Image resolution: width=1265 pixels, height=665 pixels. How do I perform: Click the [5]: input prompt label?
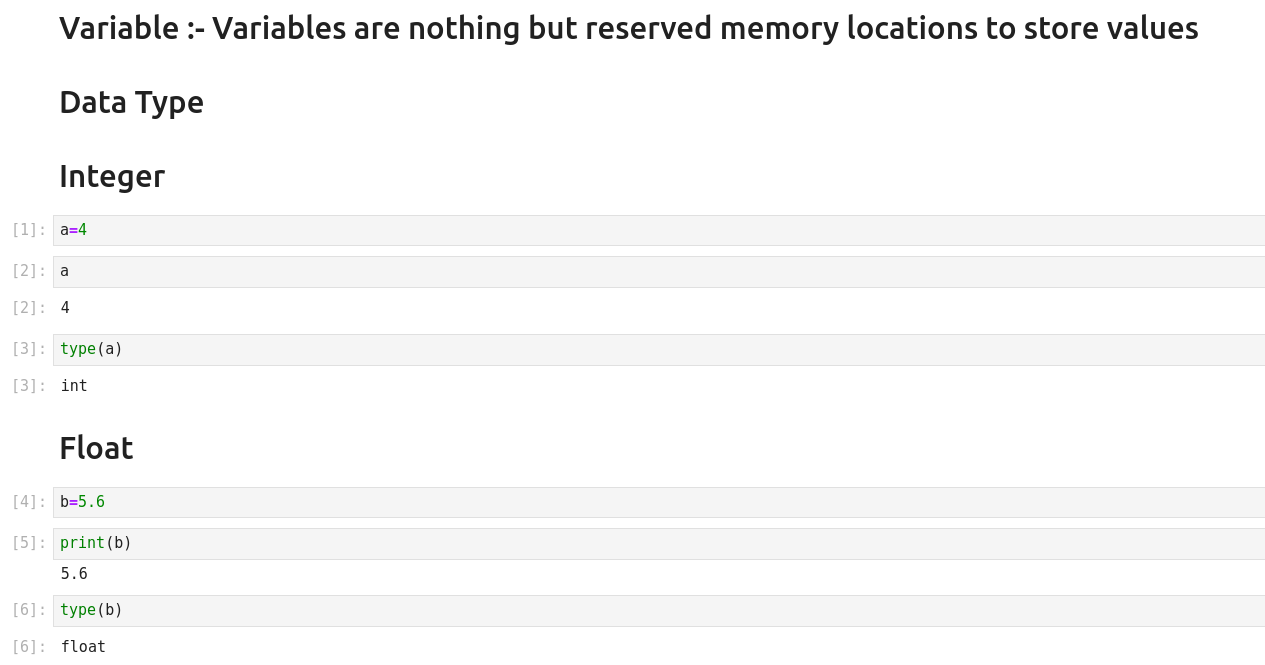pyautogui.click(x=29, y=543)
